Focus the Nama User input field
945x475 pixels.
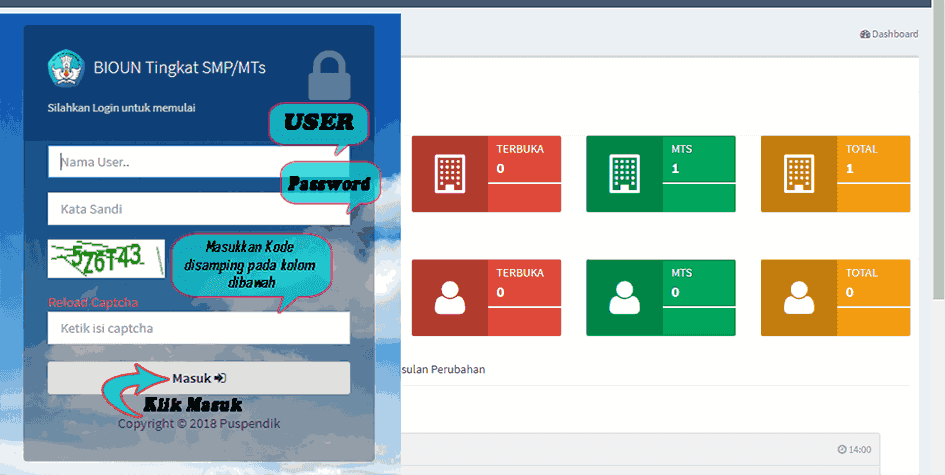(x=199, y=162)
